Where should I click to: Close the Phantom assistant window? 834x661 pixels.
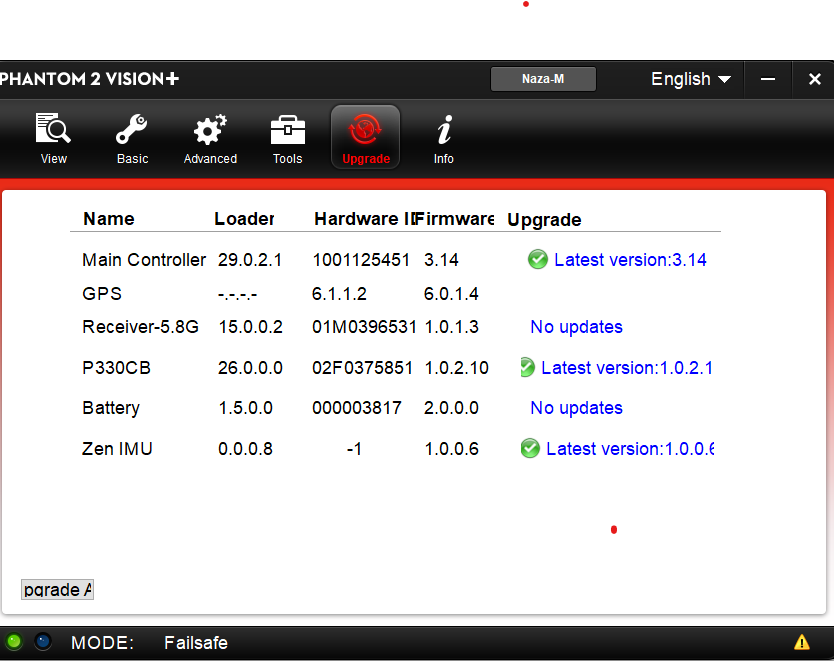[x=814, y=79]
